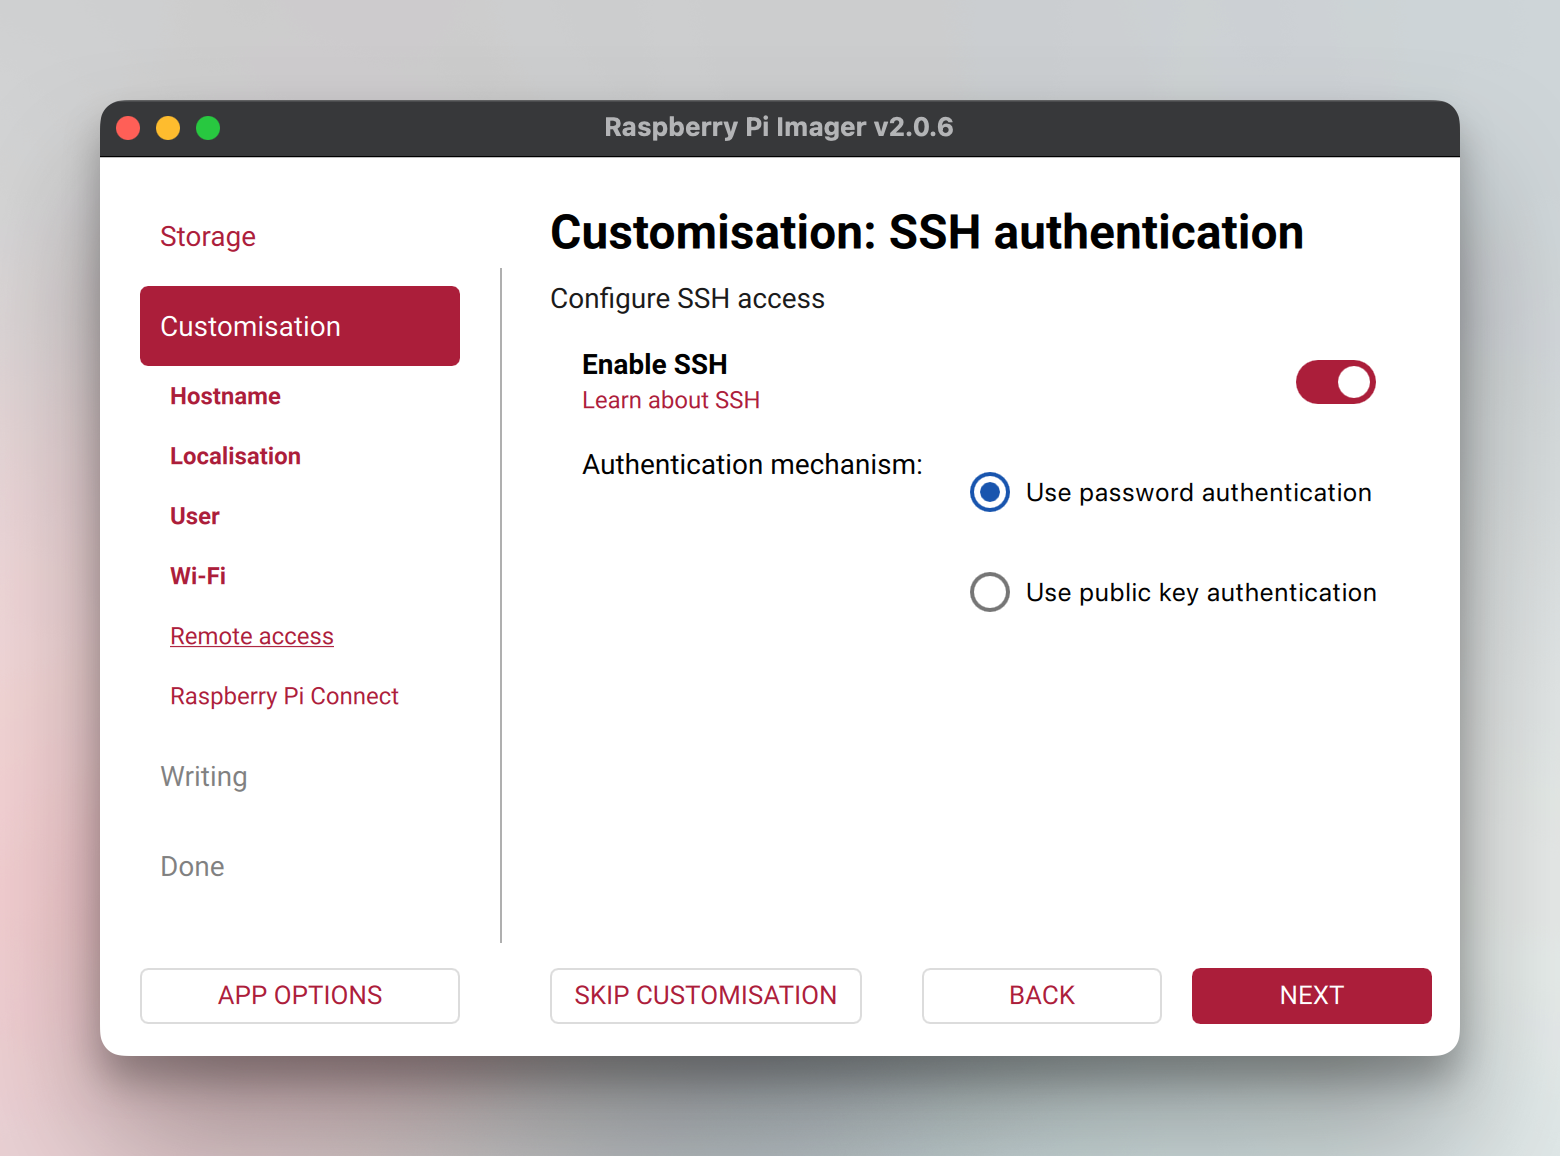Open the Hostname settings page

point(225,395)
